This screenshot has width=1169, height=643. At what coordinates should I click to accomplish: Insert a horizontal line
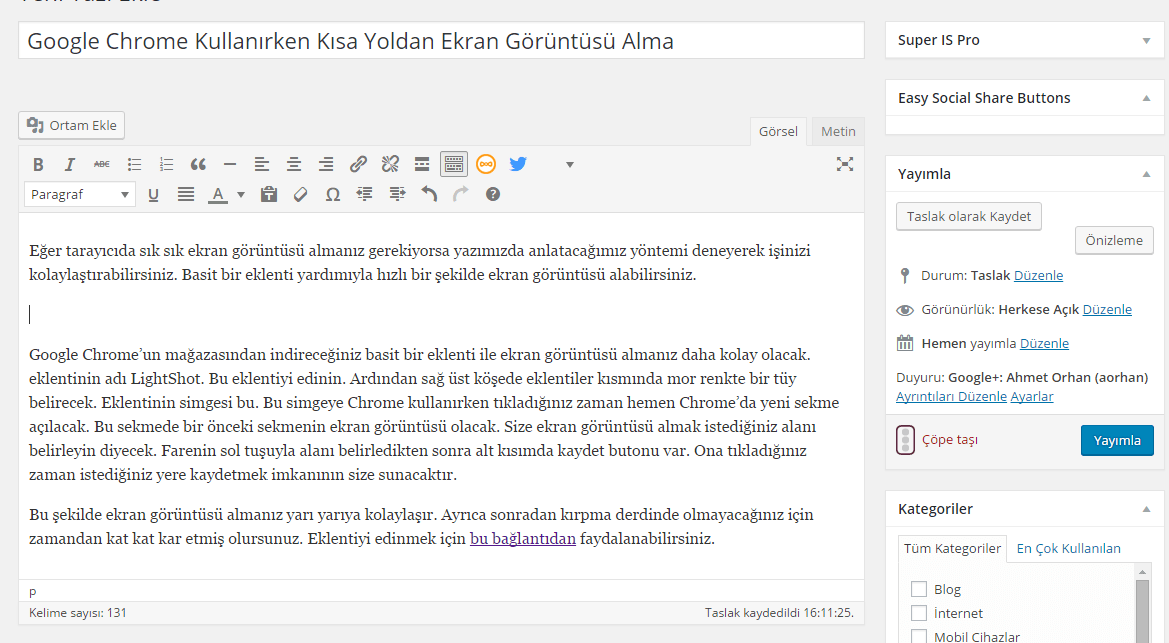(x=230, y=164)
